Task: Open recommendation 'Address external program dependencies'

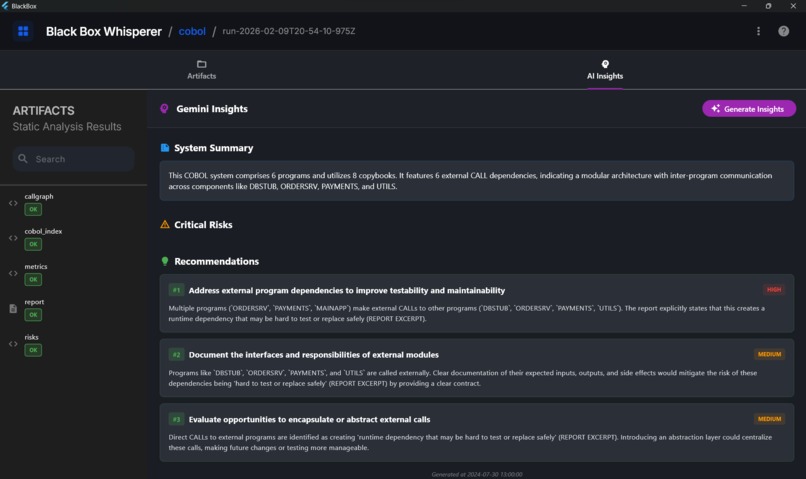Action: (477, 303)
